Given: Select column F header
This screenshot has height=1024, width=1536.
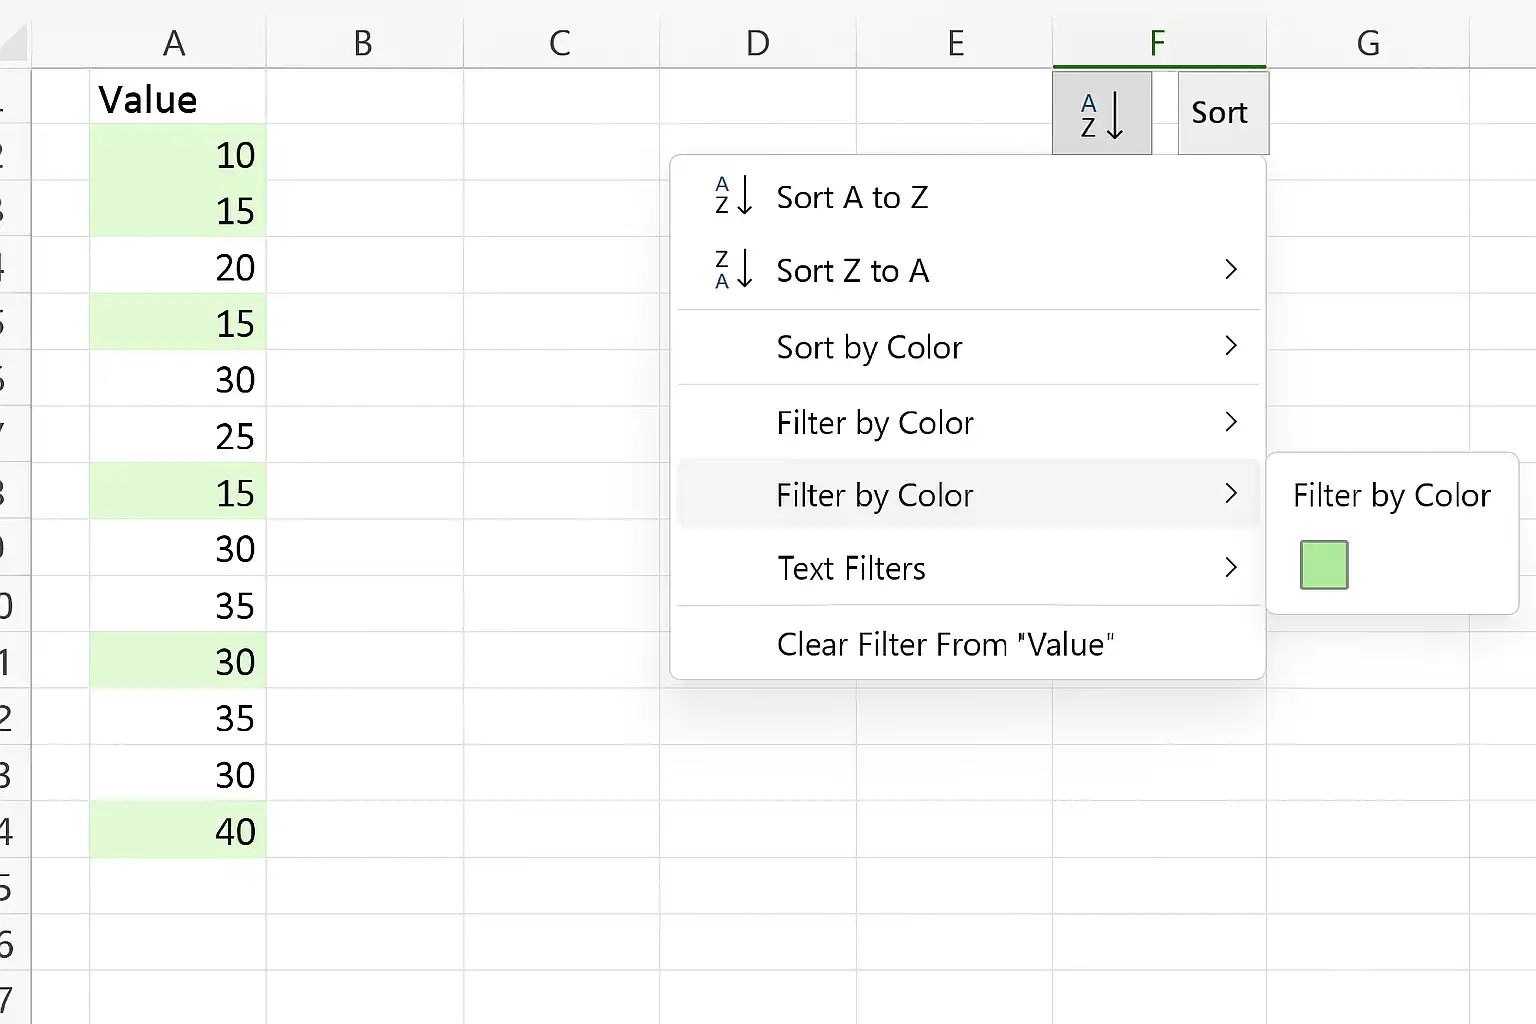Looking at the screenshot, I should [1159, 43].
